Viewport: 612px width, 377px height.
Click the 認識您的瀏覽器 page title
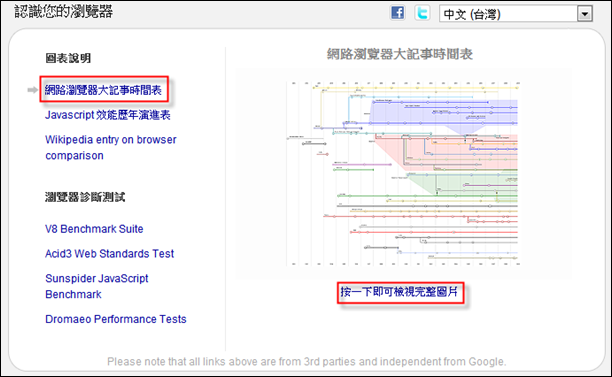coord(64,11)
